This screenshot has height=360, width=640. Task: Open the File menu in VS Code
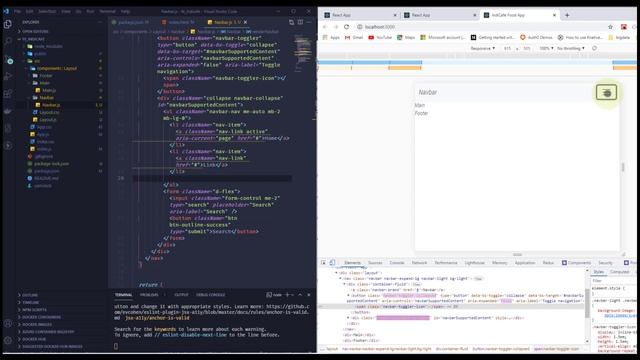pos(18,11)
